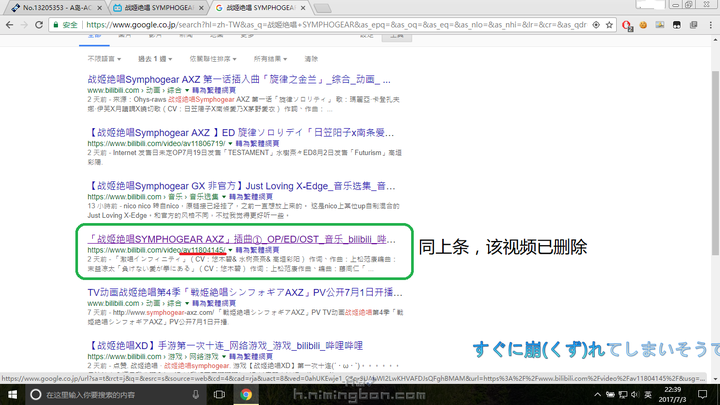
Task: Open the picture extension icon in toolbar
Action: (660, 25)
